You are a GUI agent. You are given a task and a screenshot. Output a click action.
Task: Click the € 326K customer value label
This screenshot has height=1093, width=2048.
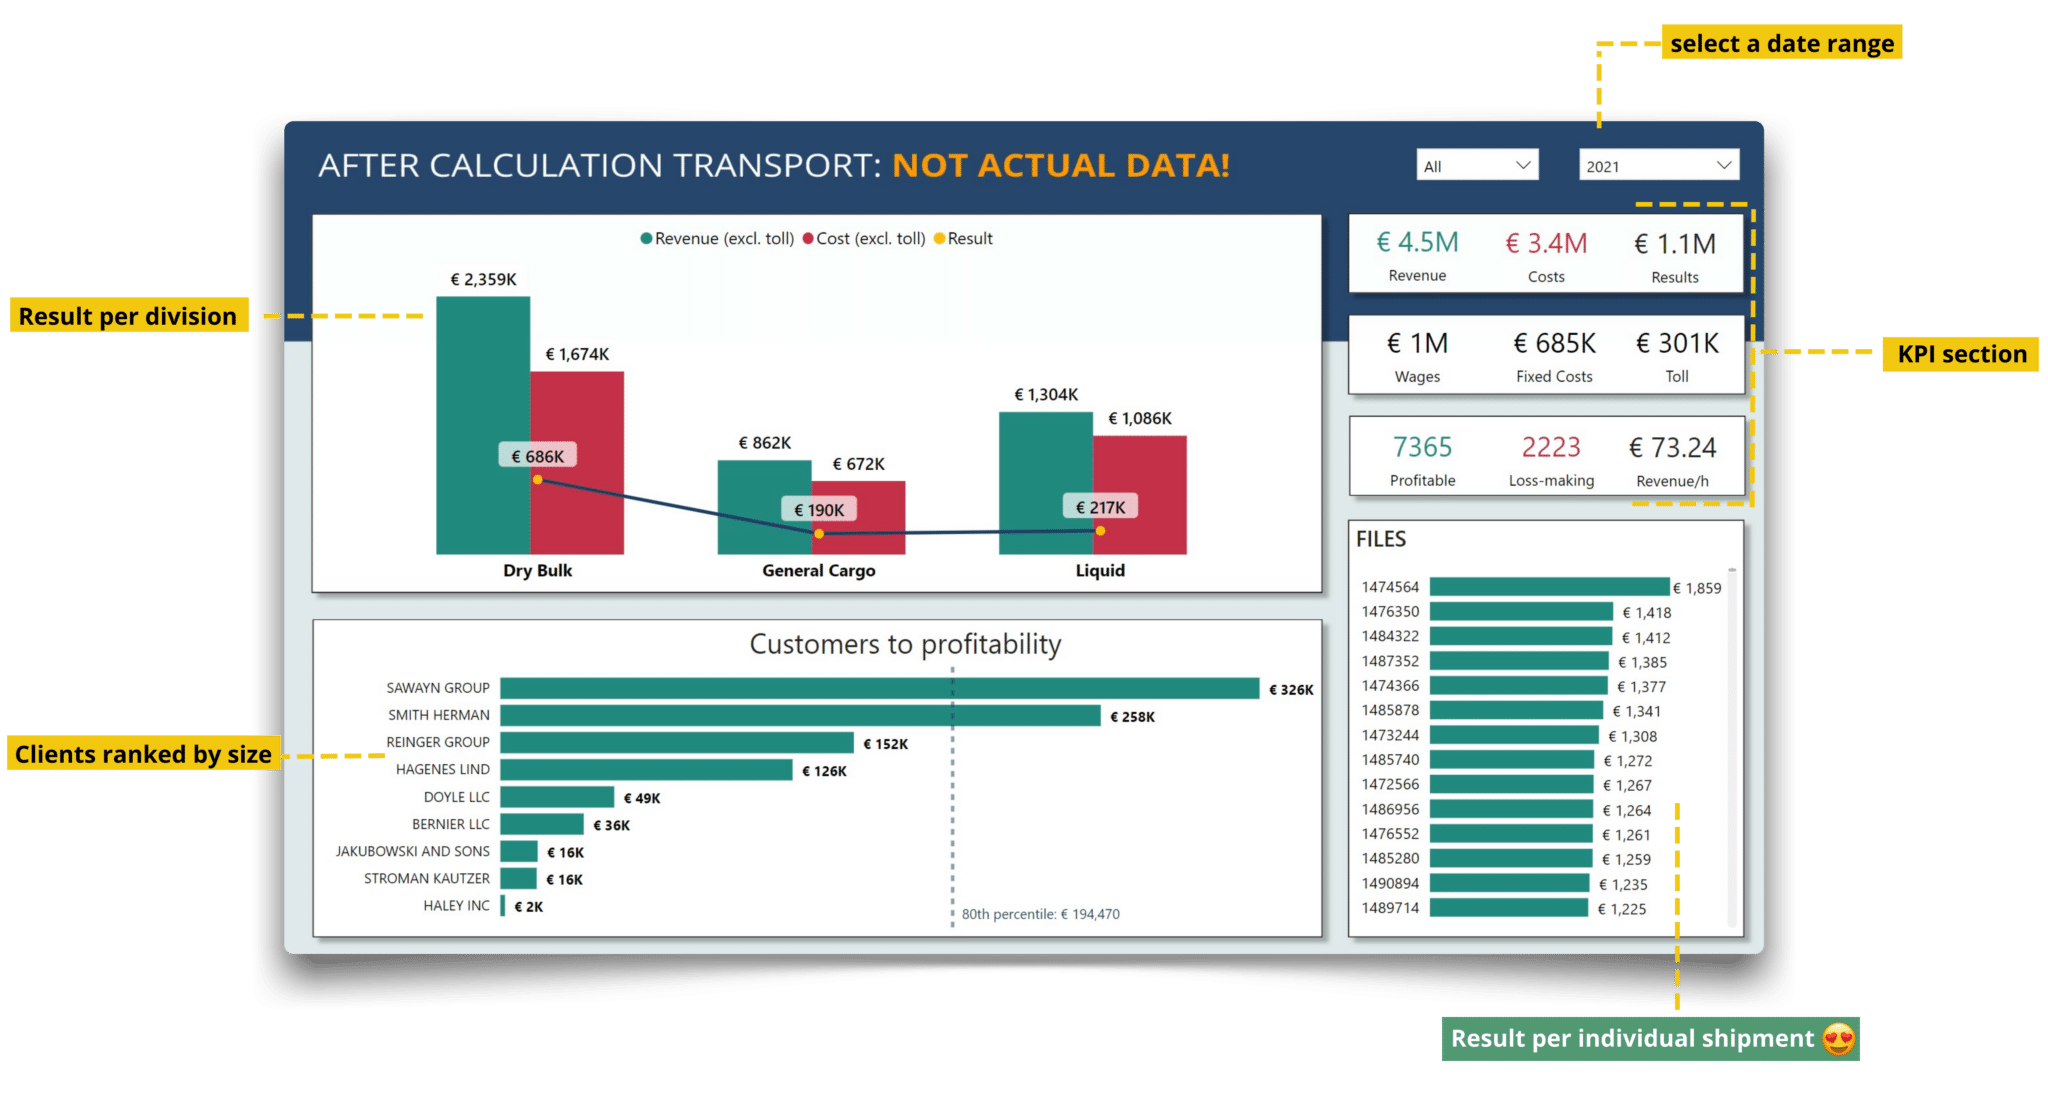coord(1291,690)
